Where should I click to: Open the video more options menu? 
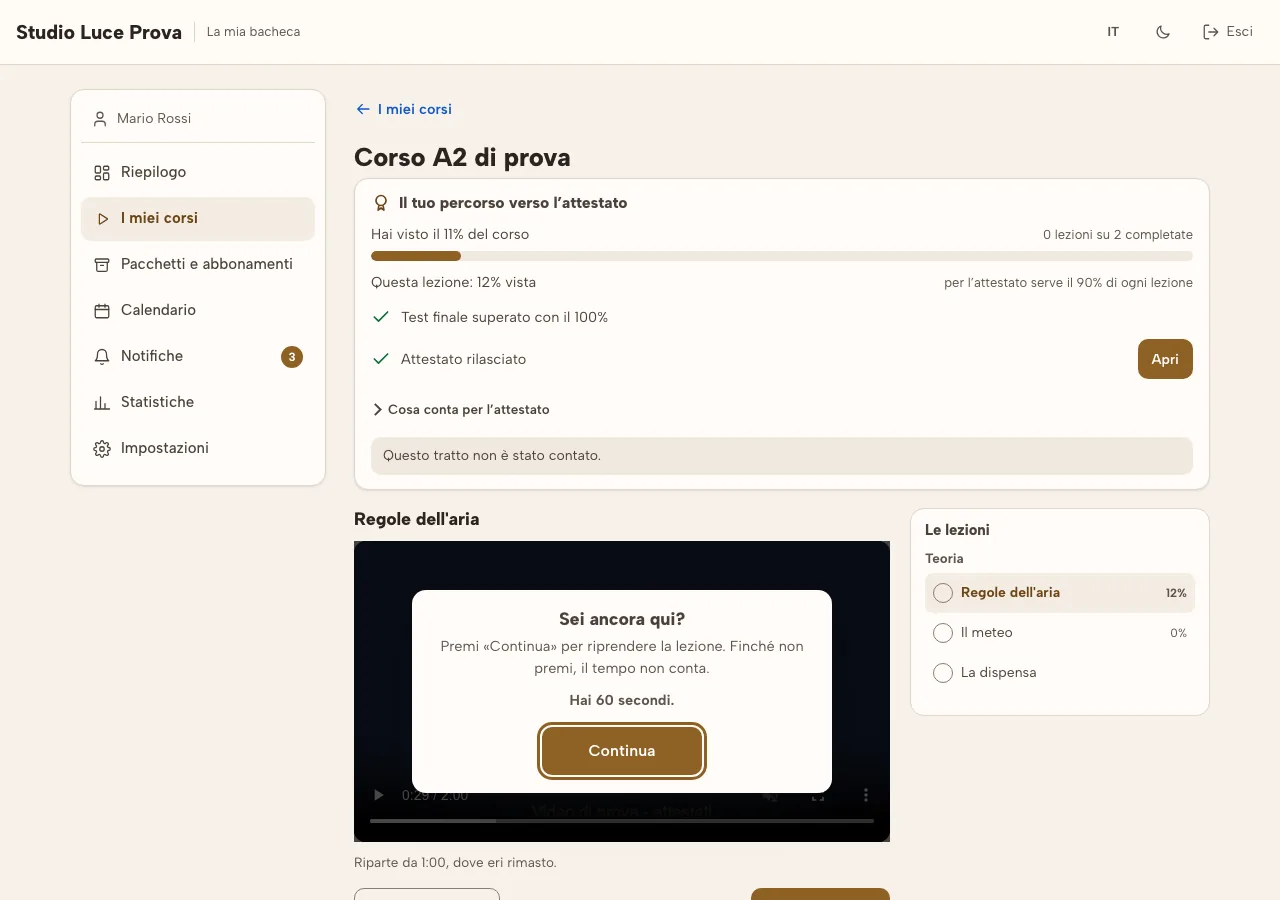tap(866, 796)
